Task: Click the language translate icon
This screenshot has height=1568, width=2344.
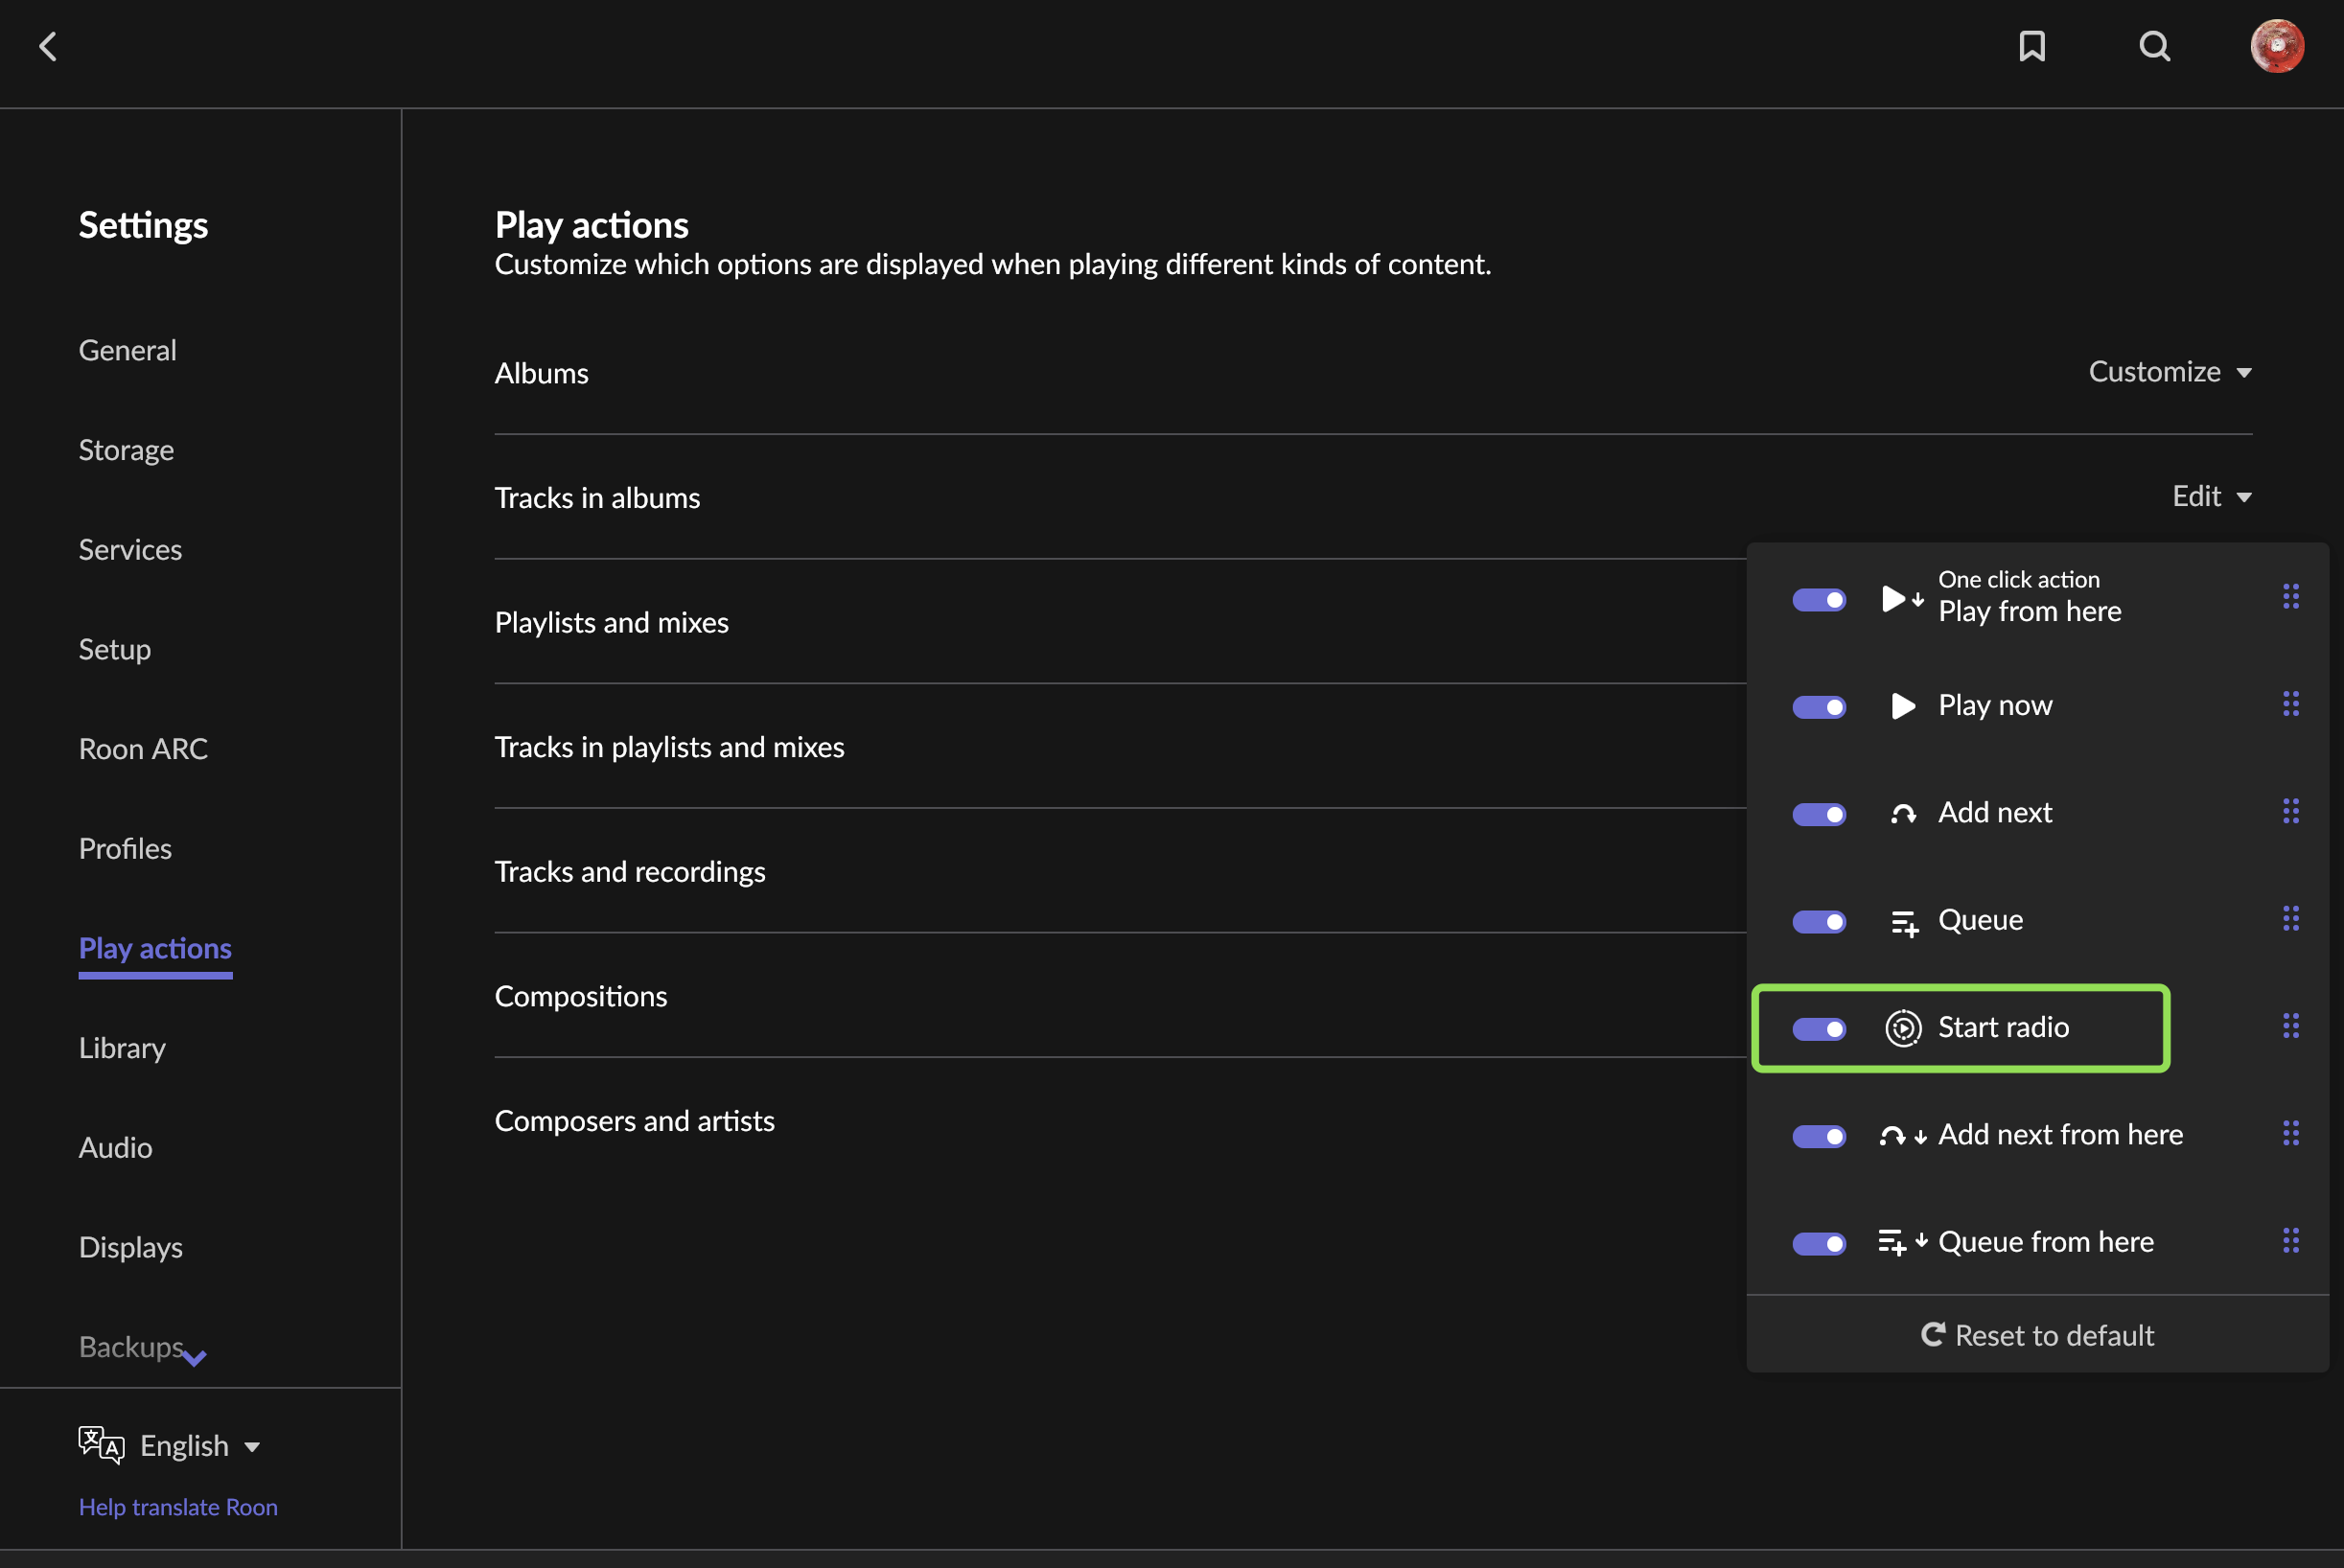Action: tap(101, 1445)
